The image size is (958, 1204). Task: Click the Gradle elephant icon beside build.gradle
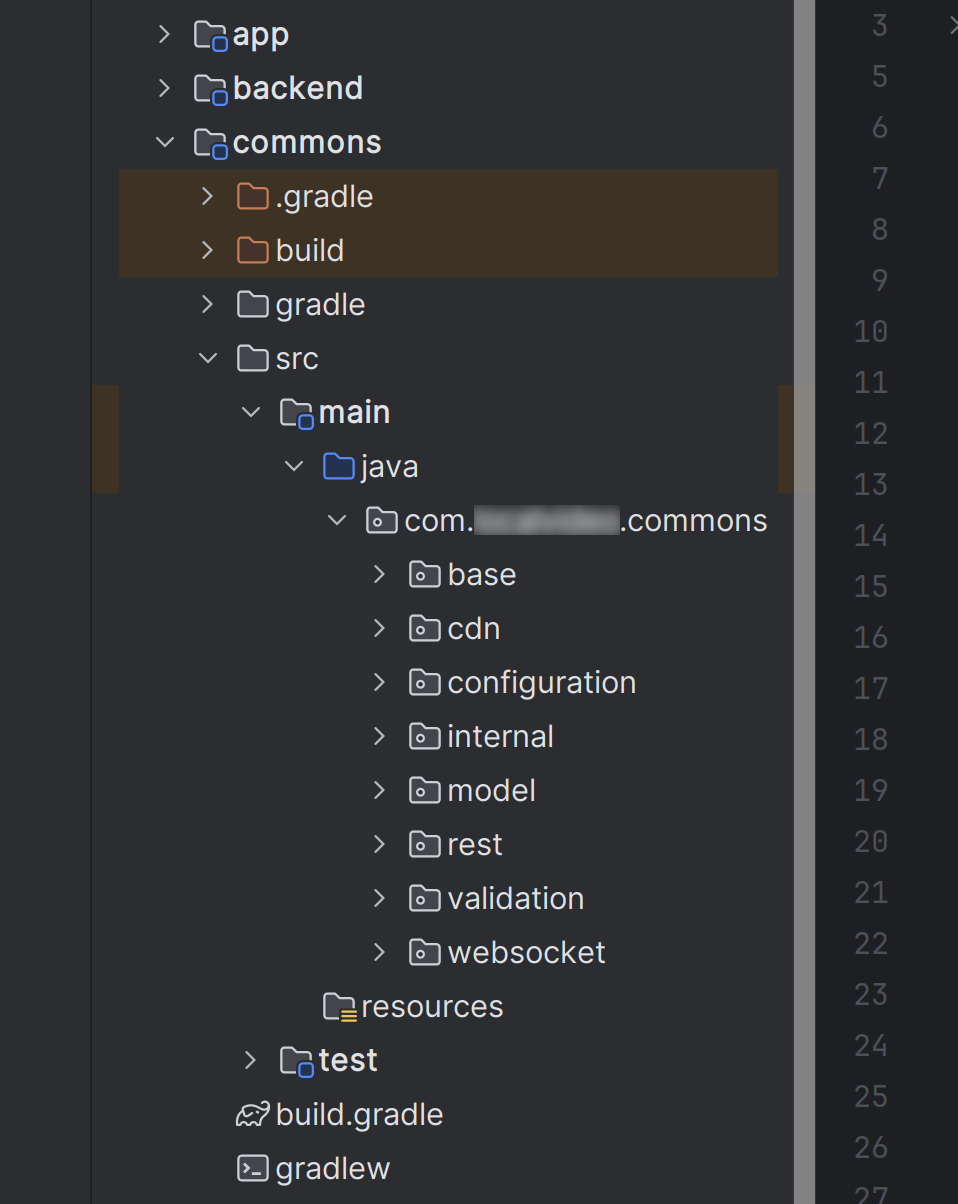click(252, 1115)
